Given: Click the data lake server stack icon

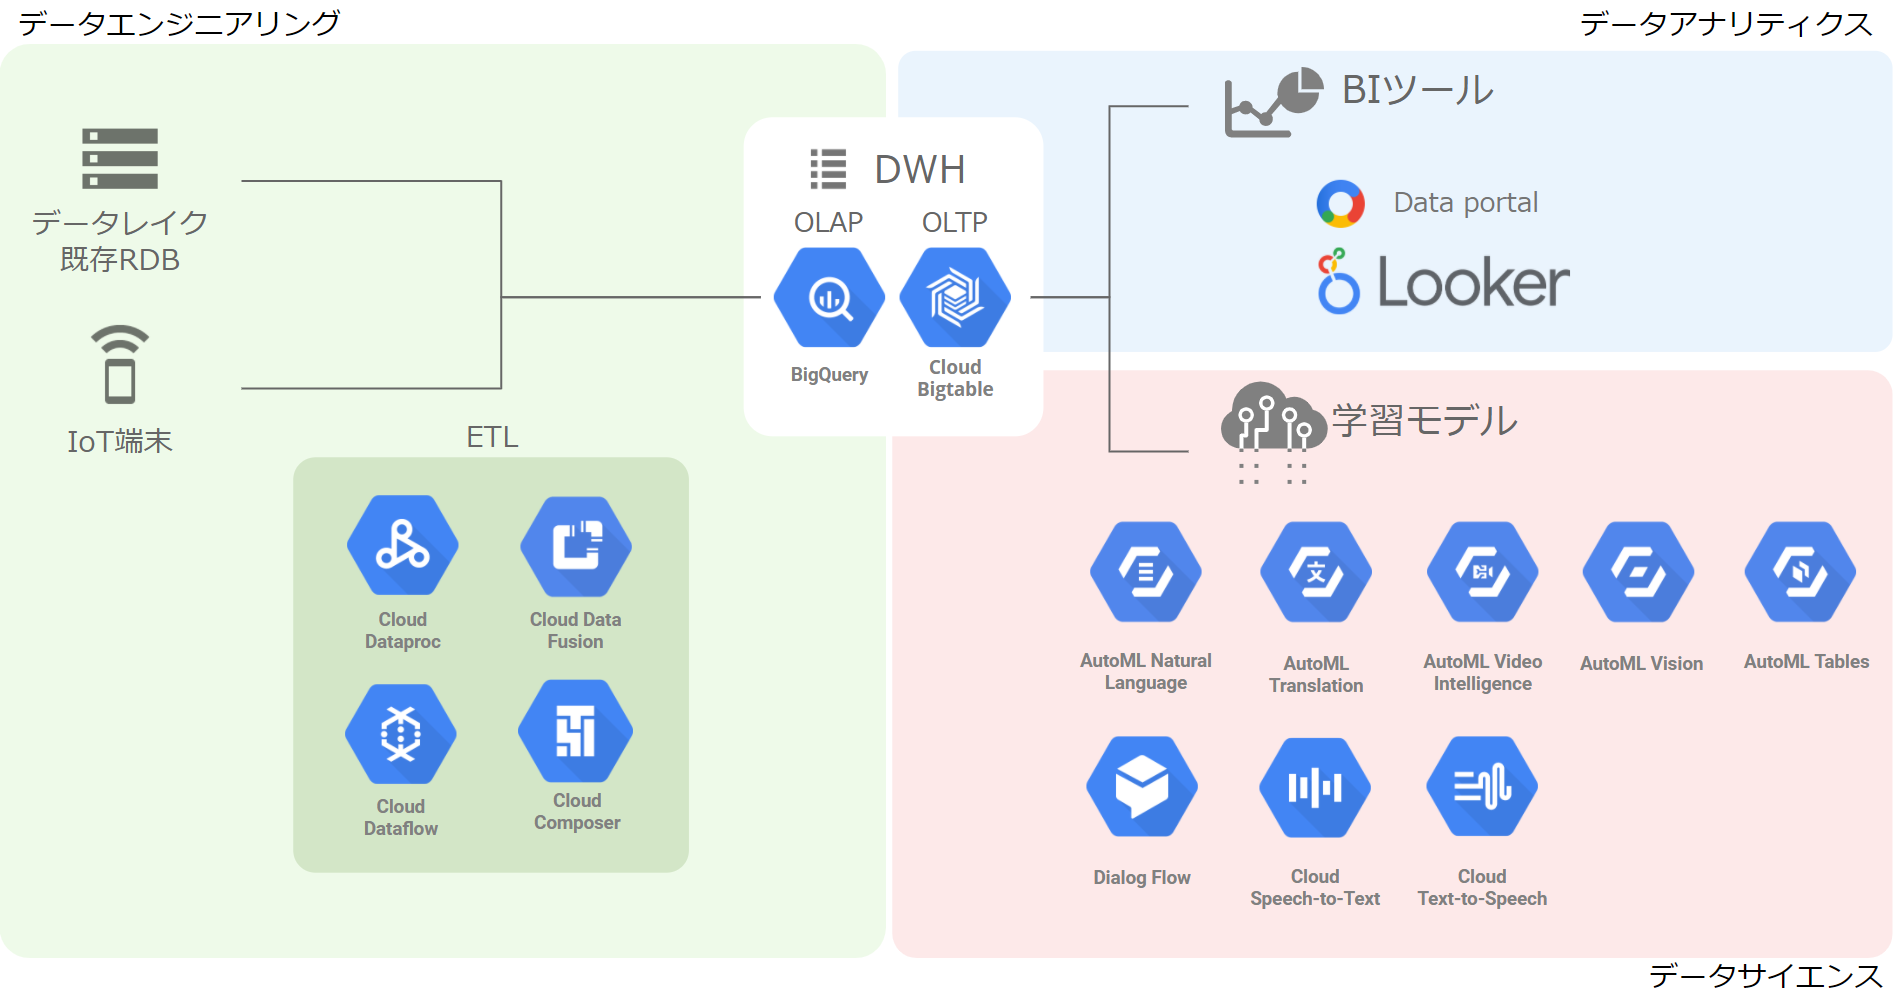Looking at the screenshot, I should click(x=120, y=158).
